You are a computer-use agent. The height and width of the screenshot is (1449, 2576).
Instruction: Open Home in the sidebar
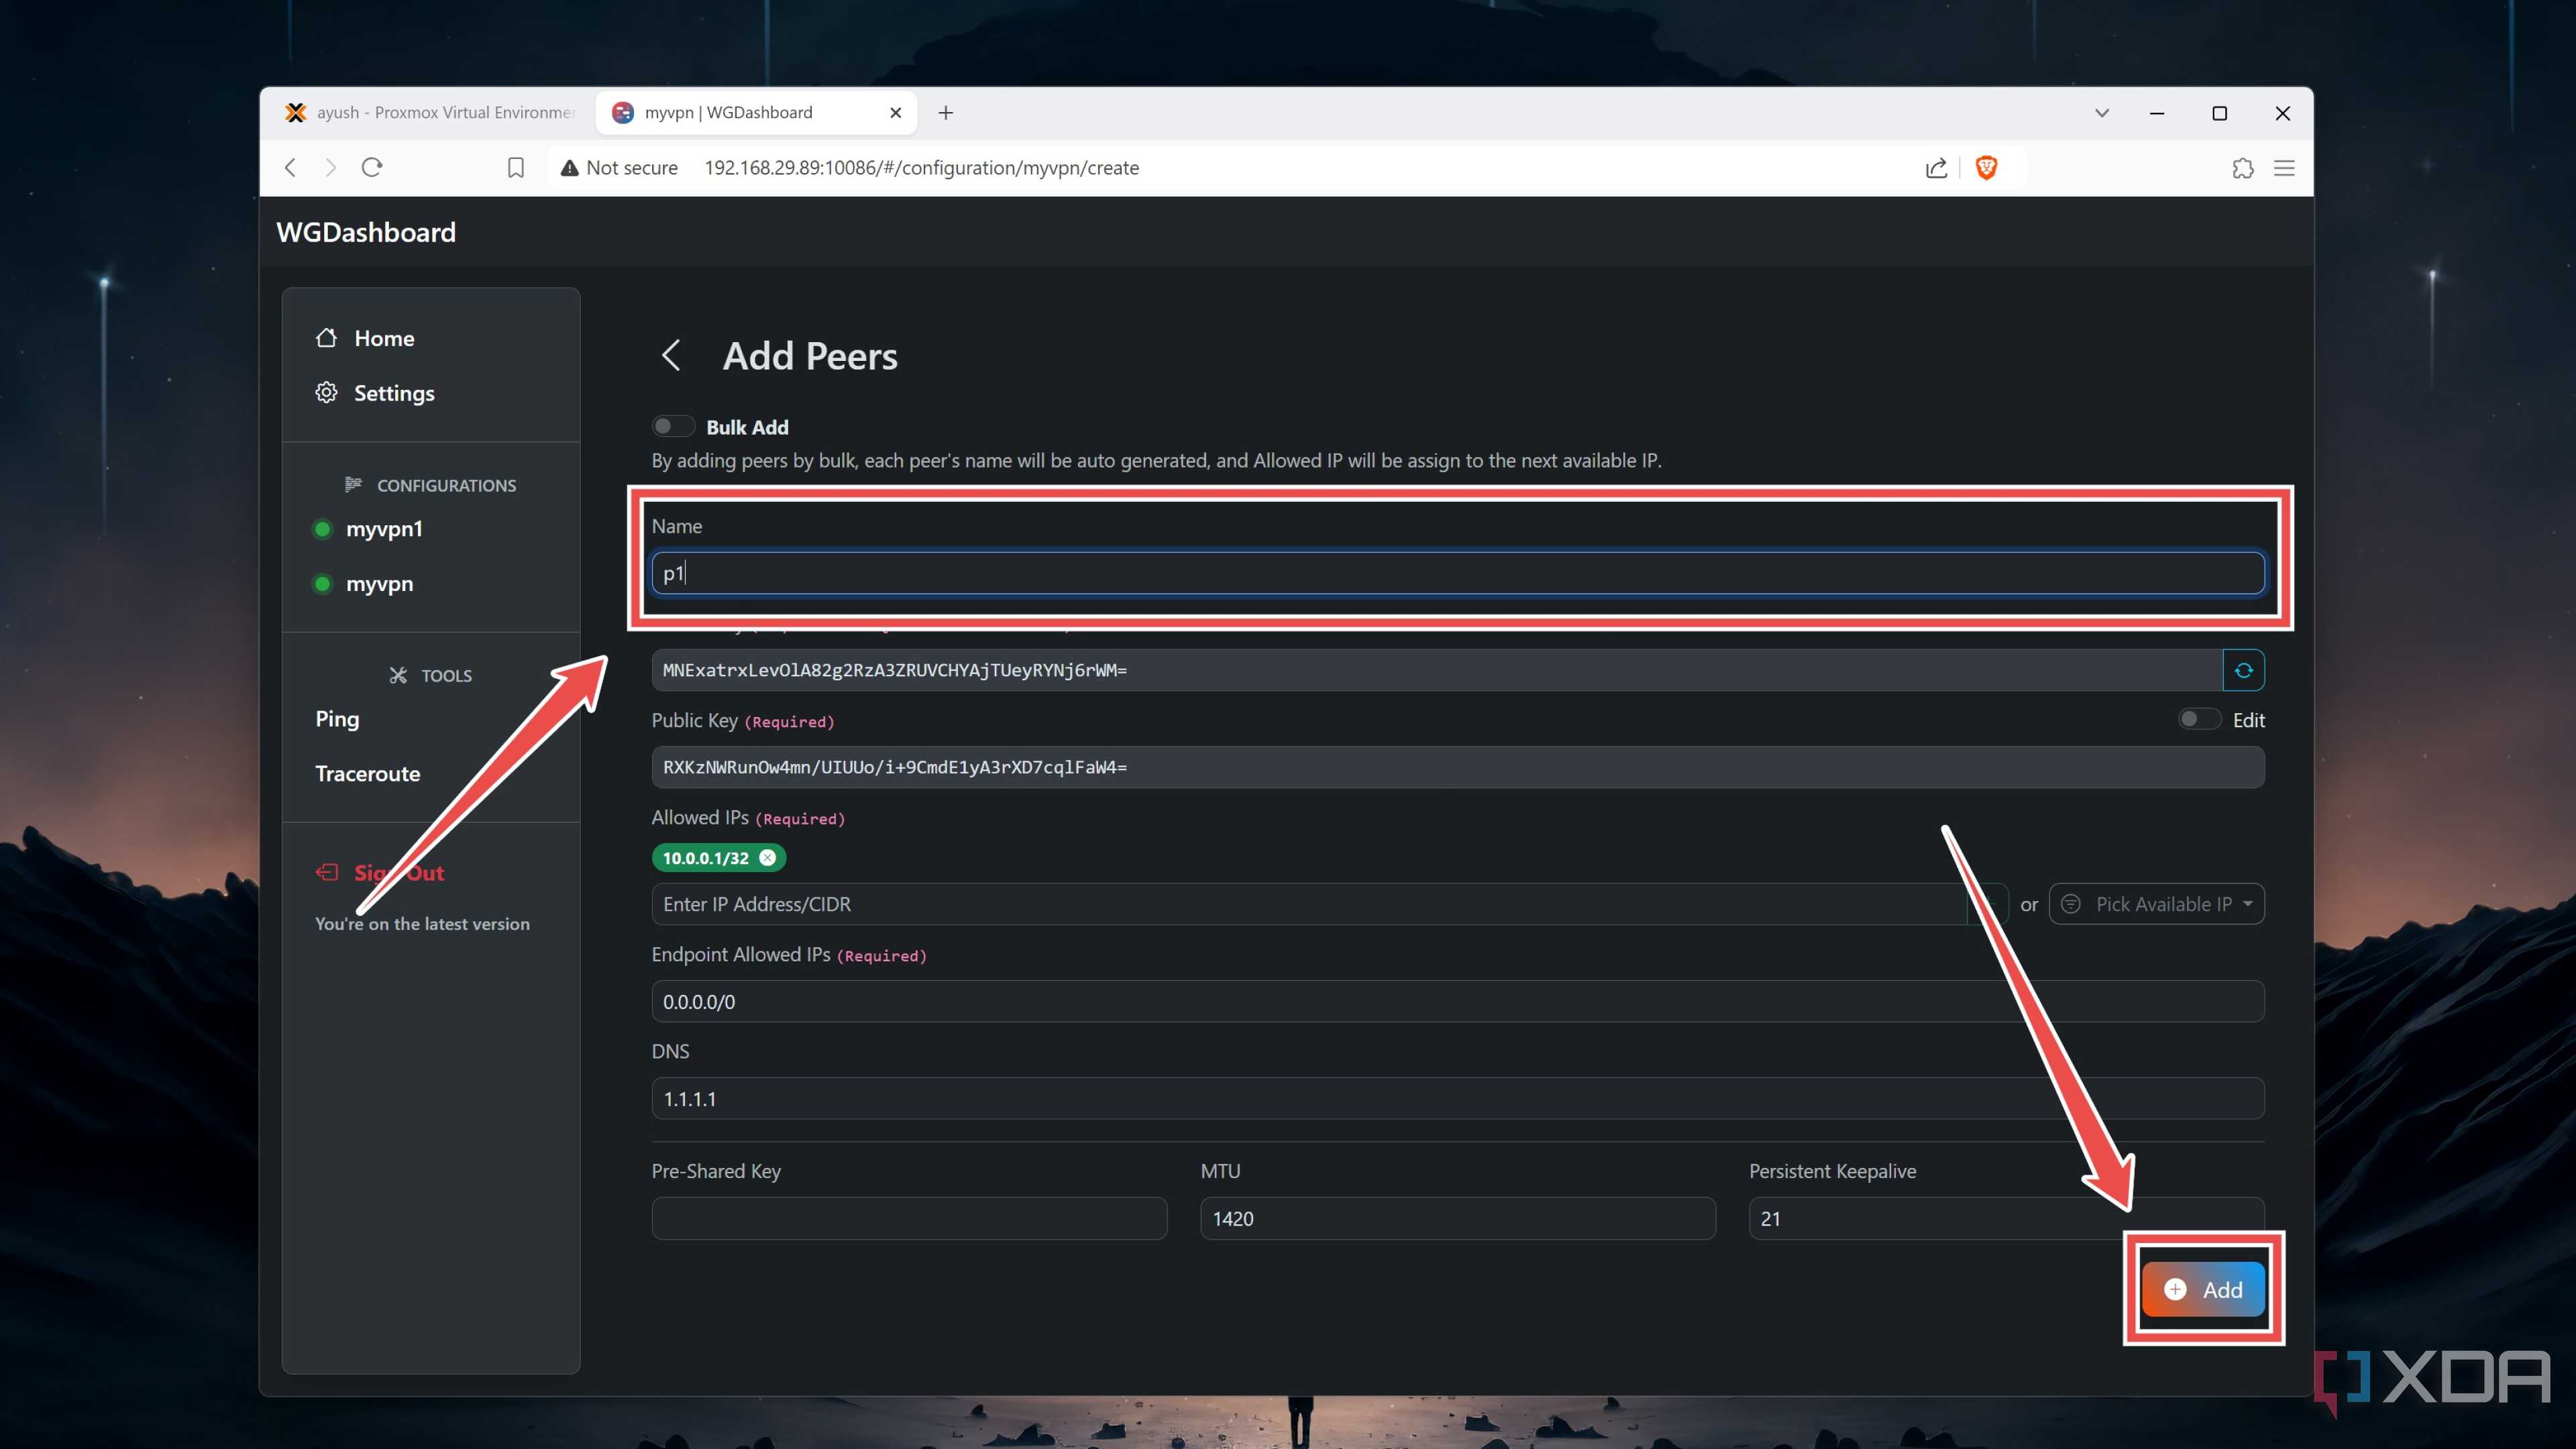384,338
